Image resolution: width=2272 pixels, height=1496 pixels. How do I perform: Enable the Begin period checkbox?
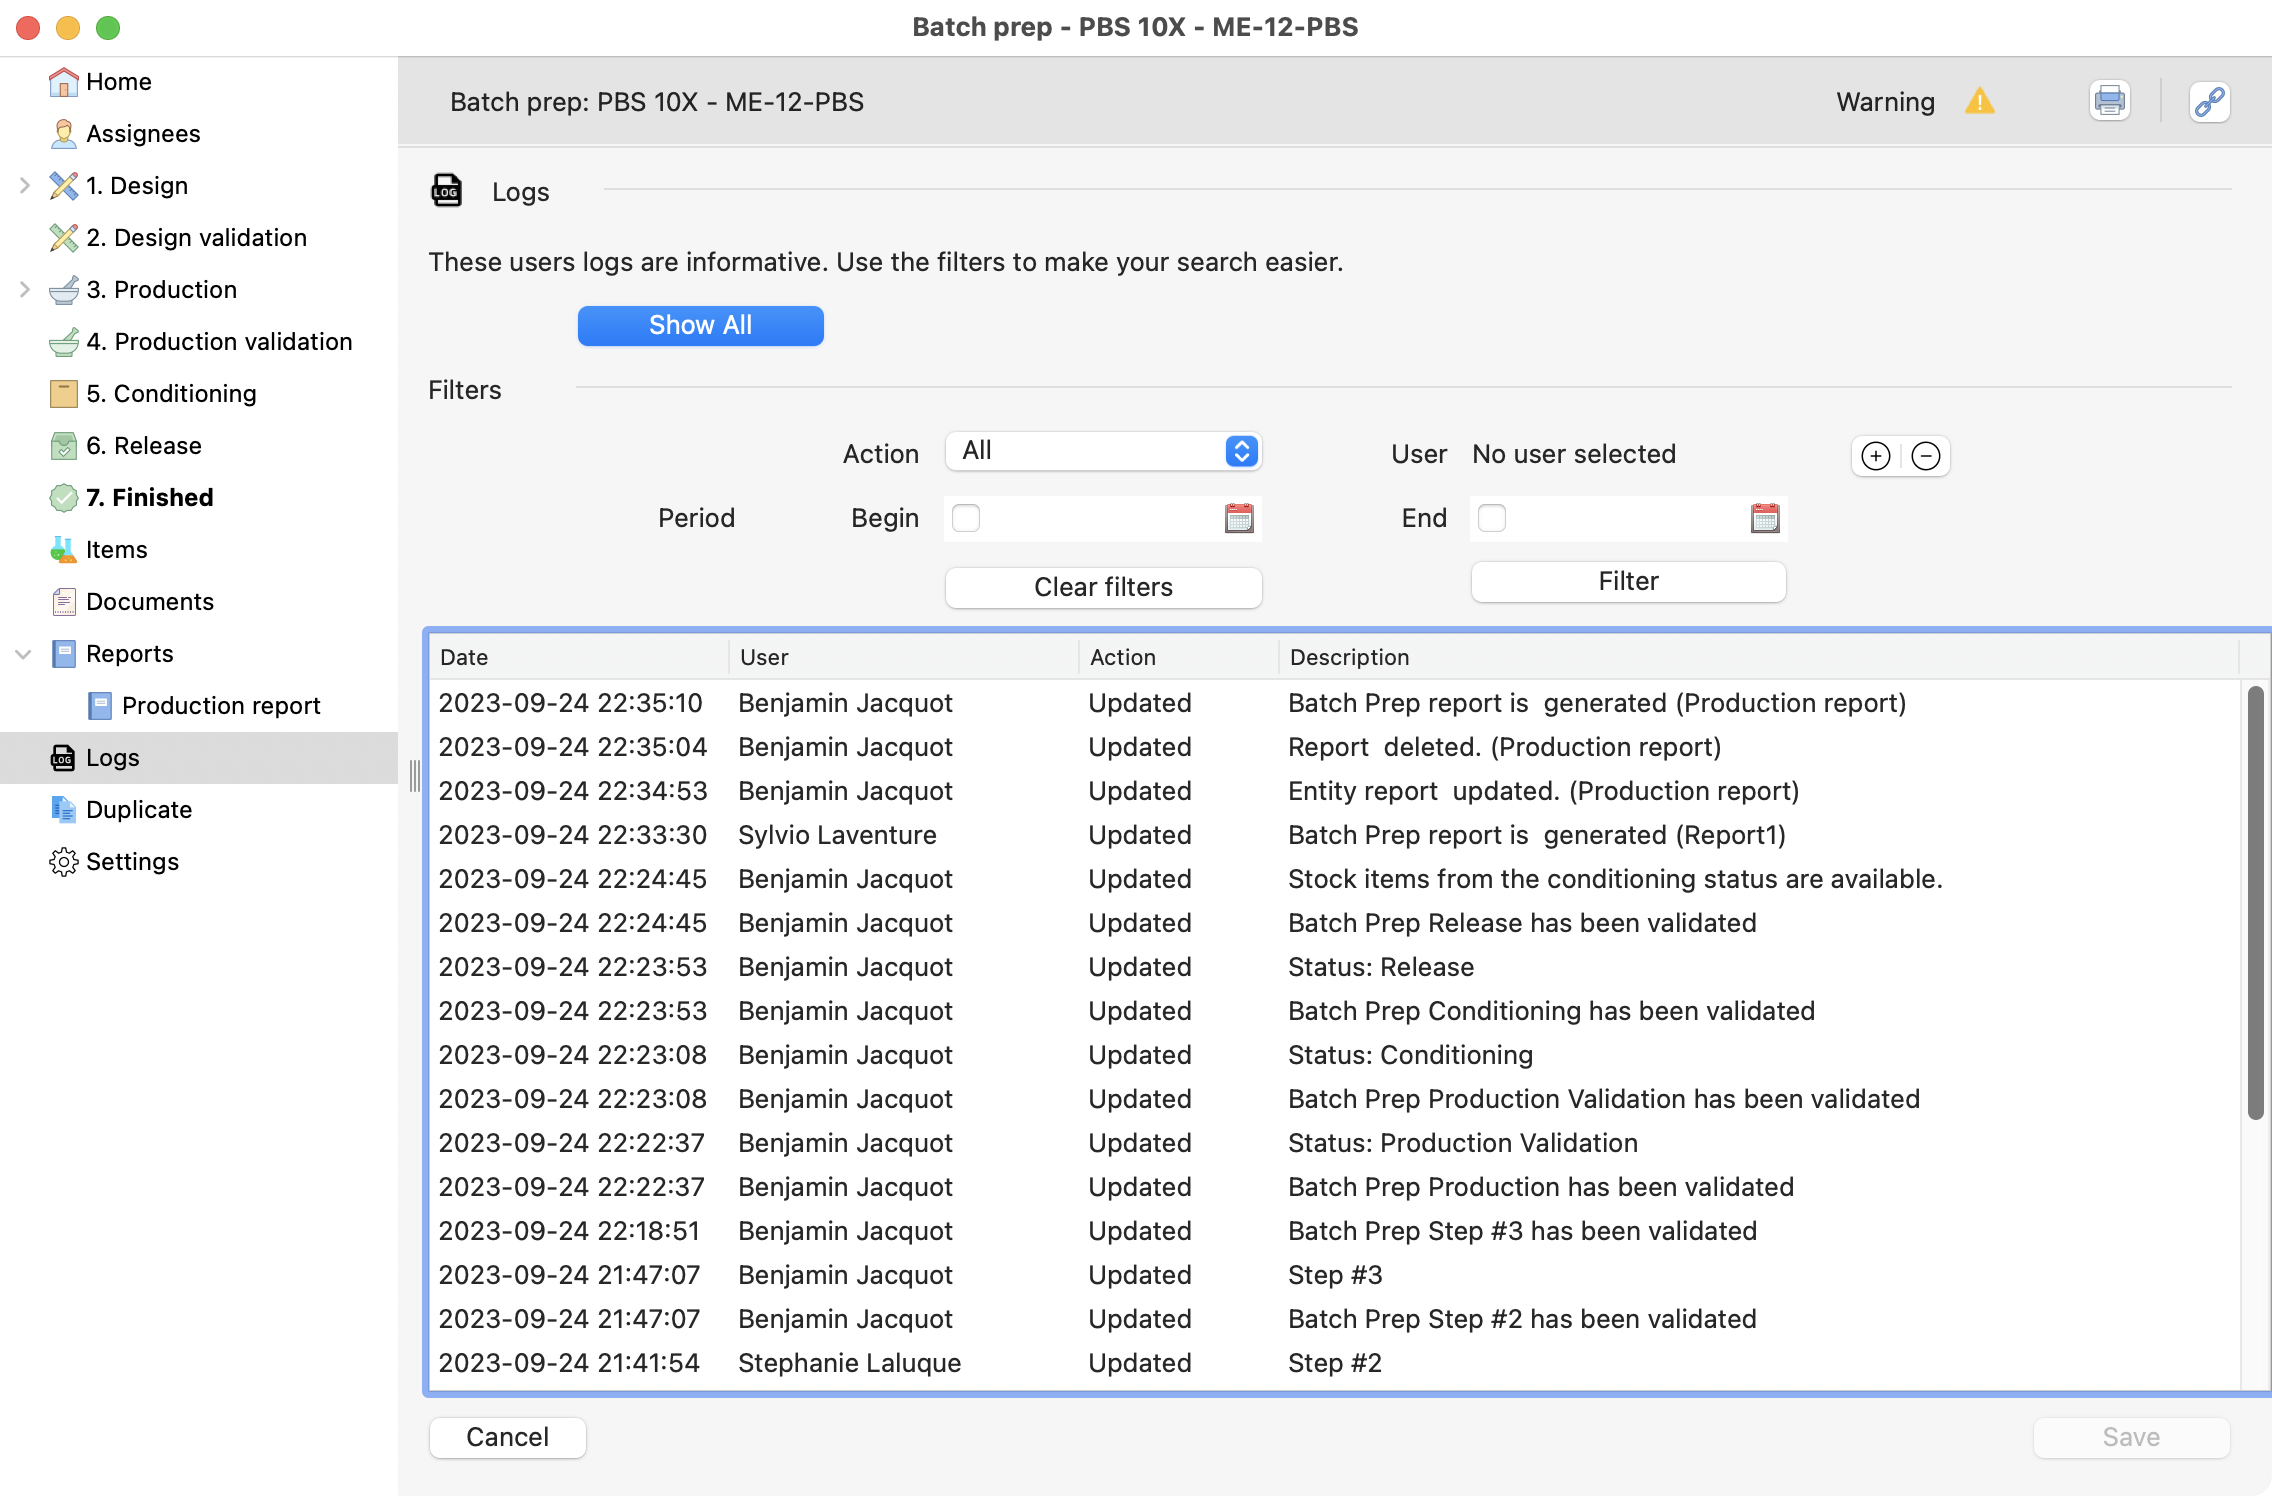[x=966, y=518]
